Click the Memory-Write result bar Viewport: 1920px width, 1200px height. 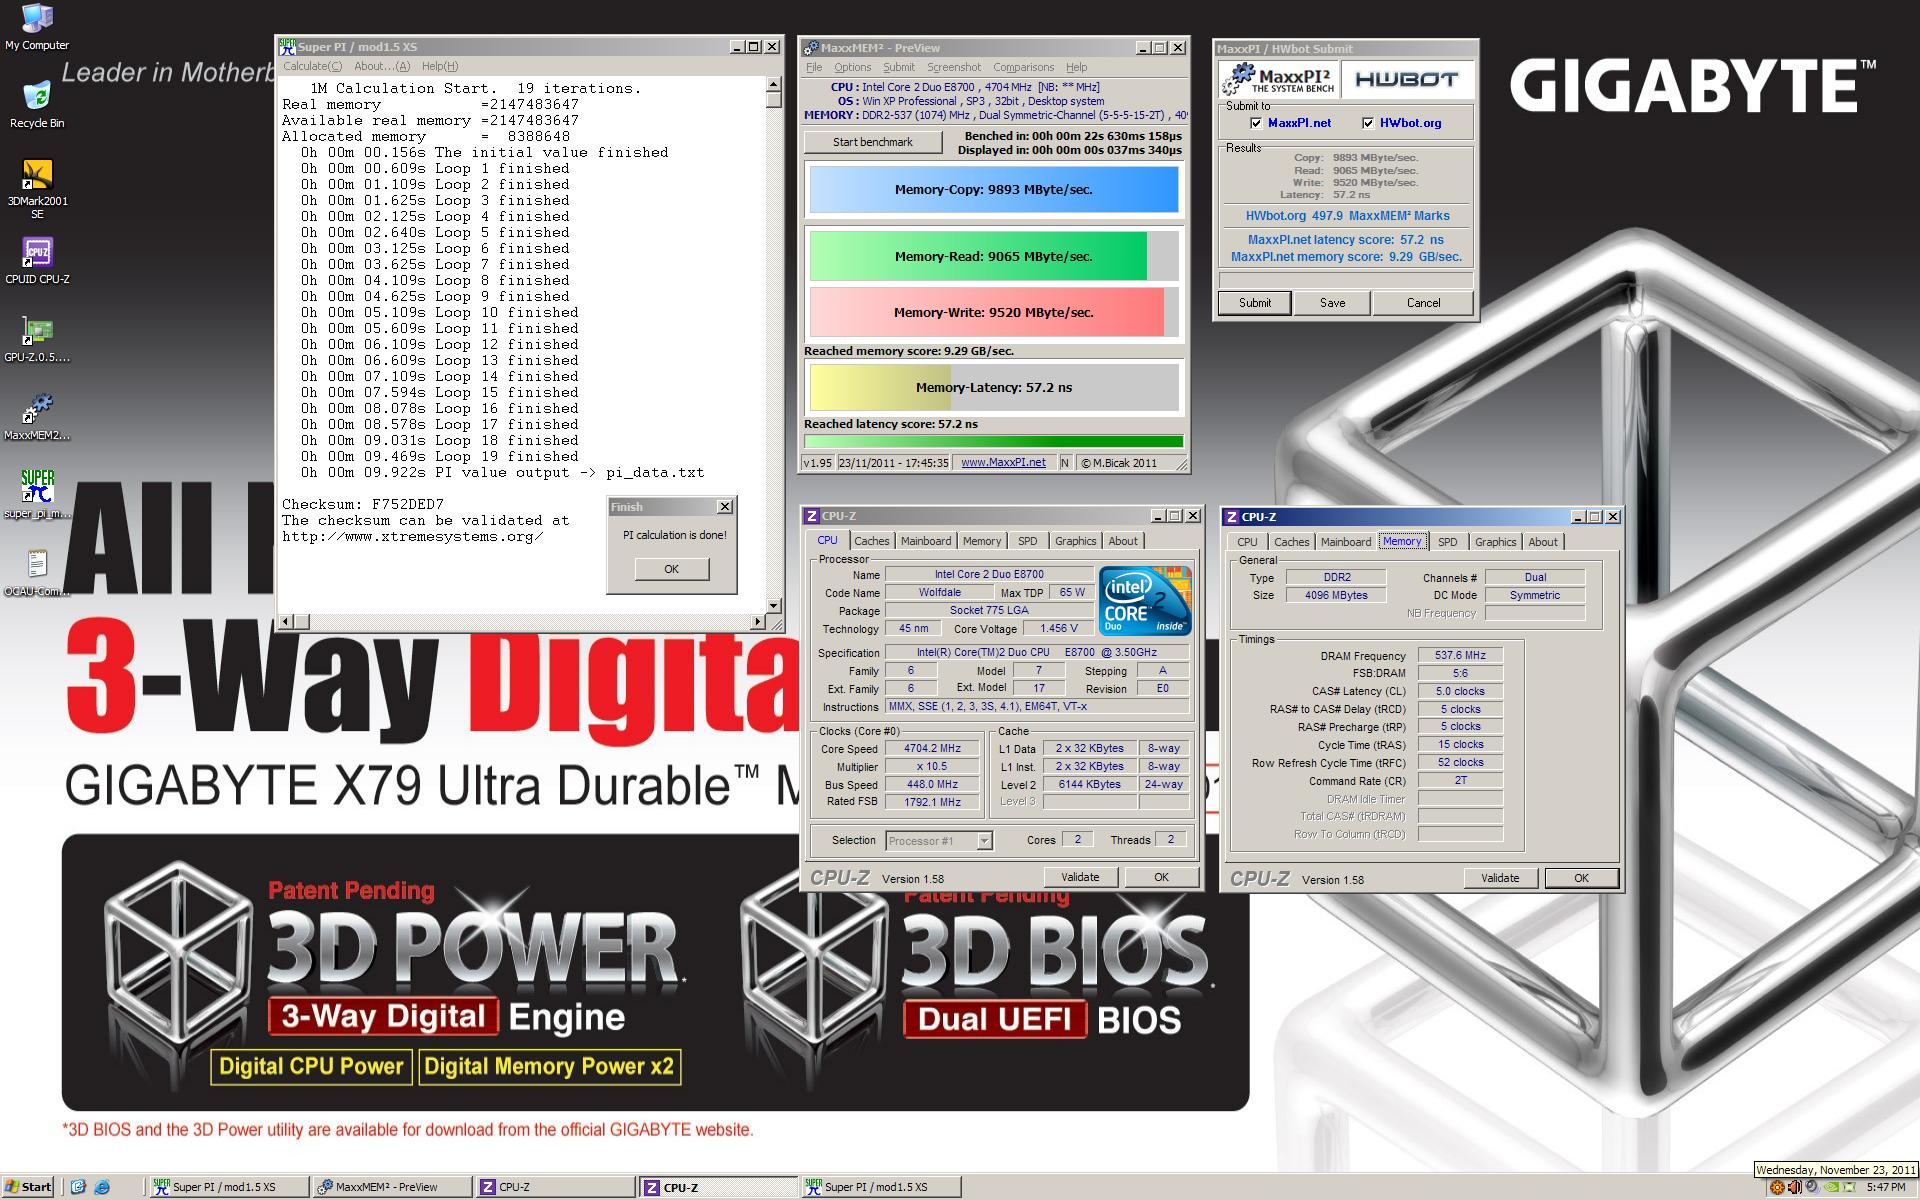(x=993, y=312)
